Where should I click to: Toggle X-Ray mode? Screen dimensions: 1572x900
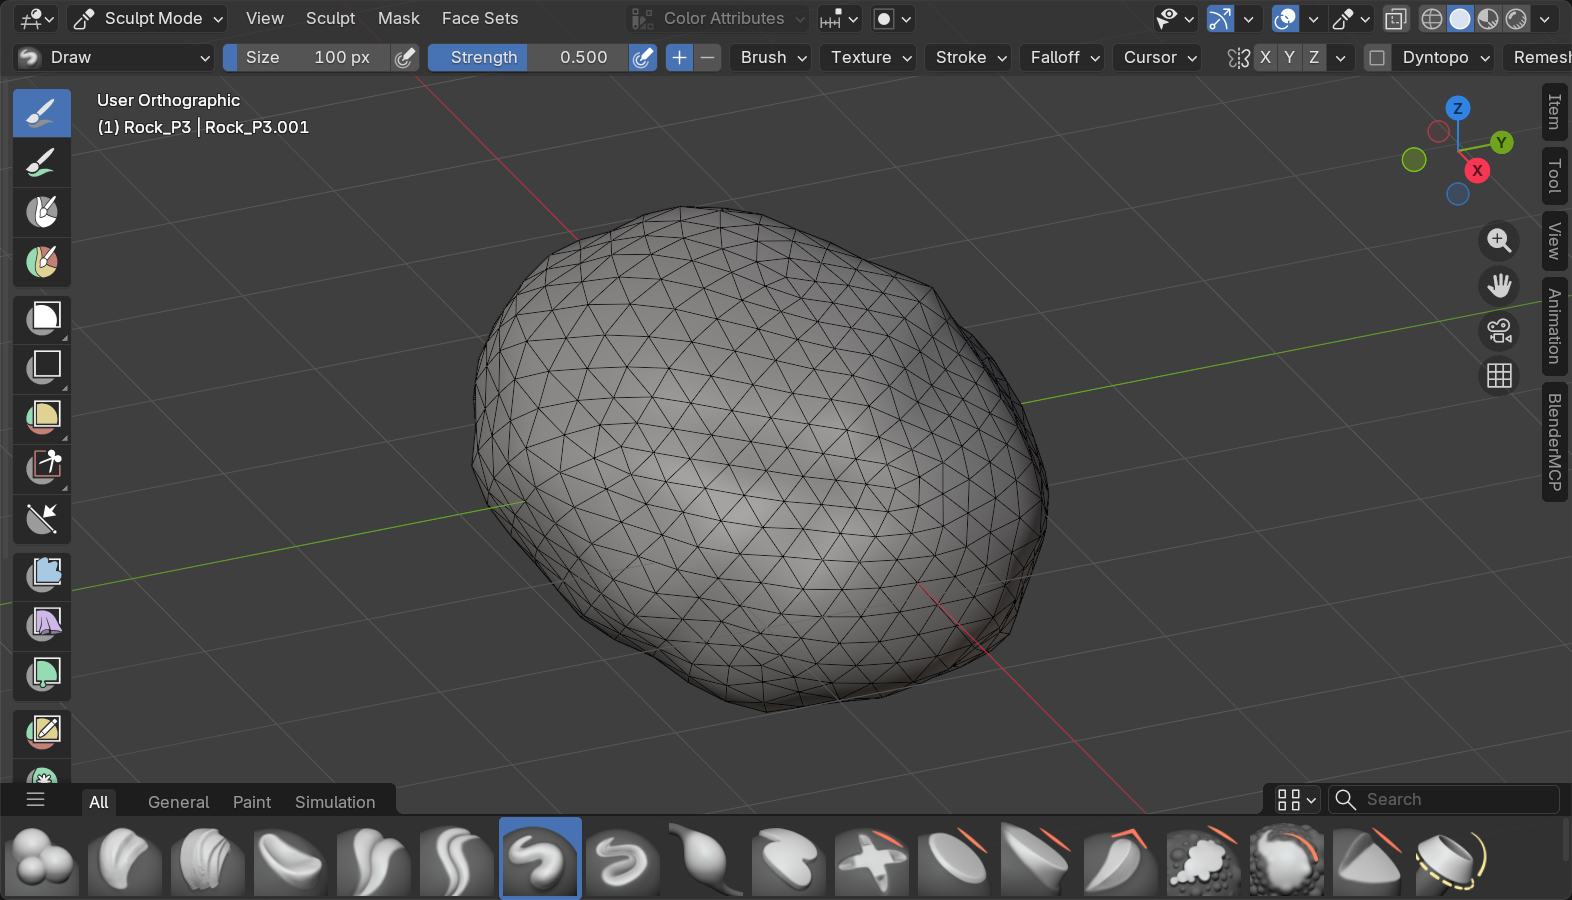1396,19
